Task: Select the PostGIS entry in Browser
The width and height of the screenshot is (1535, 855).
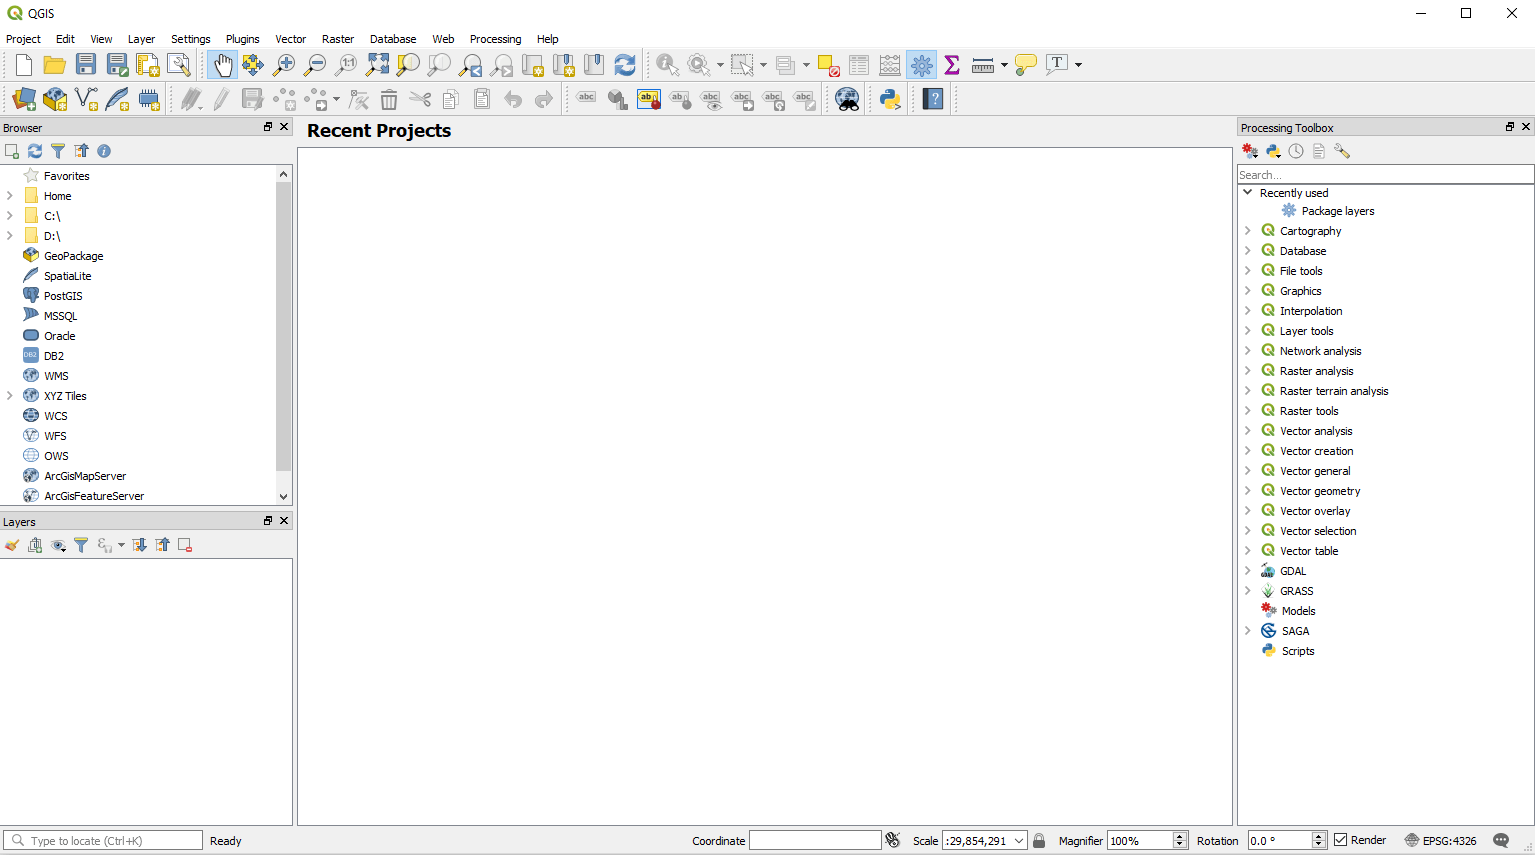Action: [x=63, y=296]
